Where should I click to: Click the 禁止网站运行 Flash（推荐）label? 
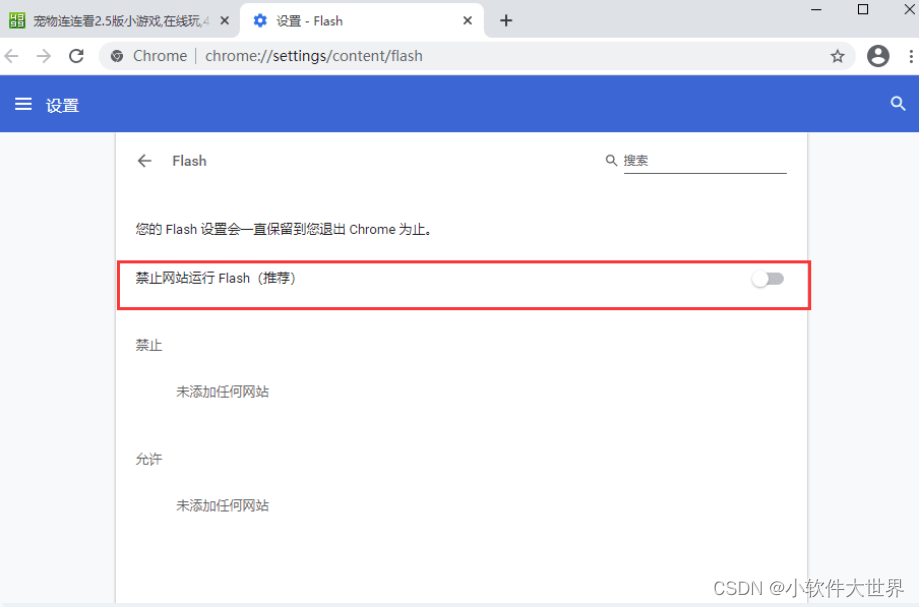pyautogui.click(x=216, y=278)
